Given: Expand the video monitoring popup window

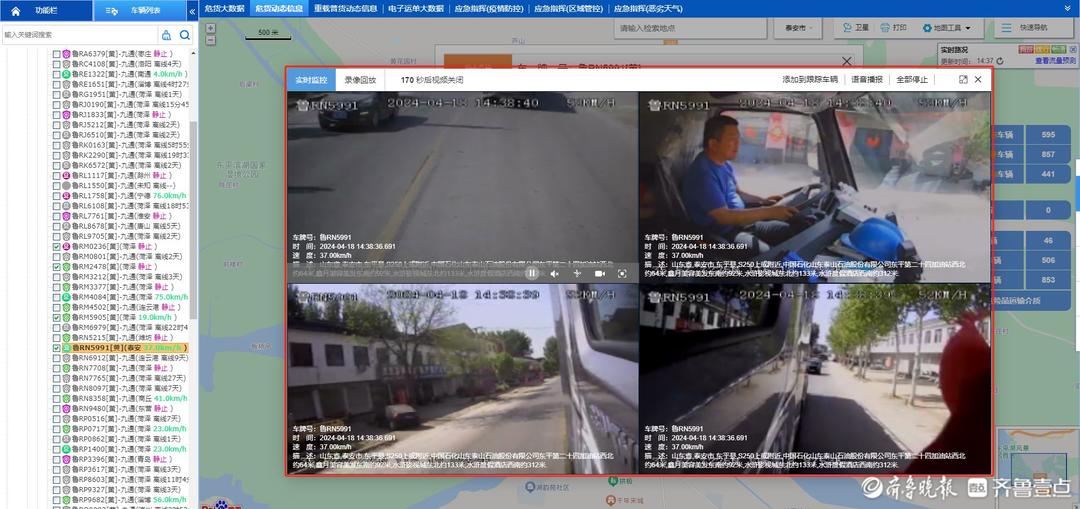Looking at the screenshot, I should click(x=963, y=79).
